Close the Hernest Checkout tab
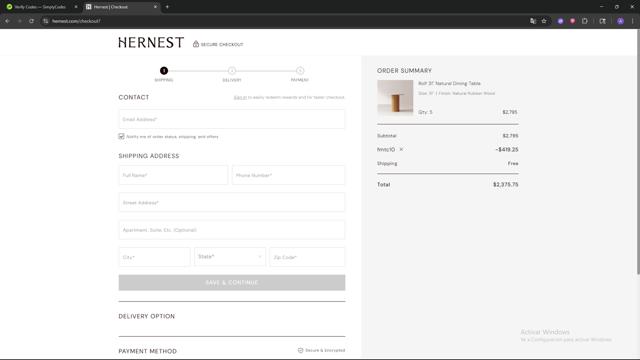Screen dimensions: 640x360 pyautogui.click(x=155, y=7)
